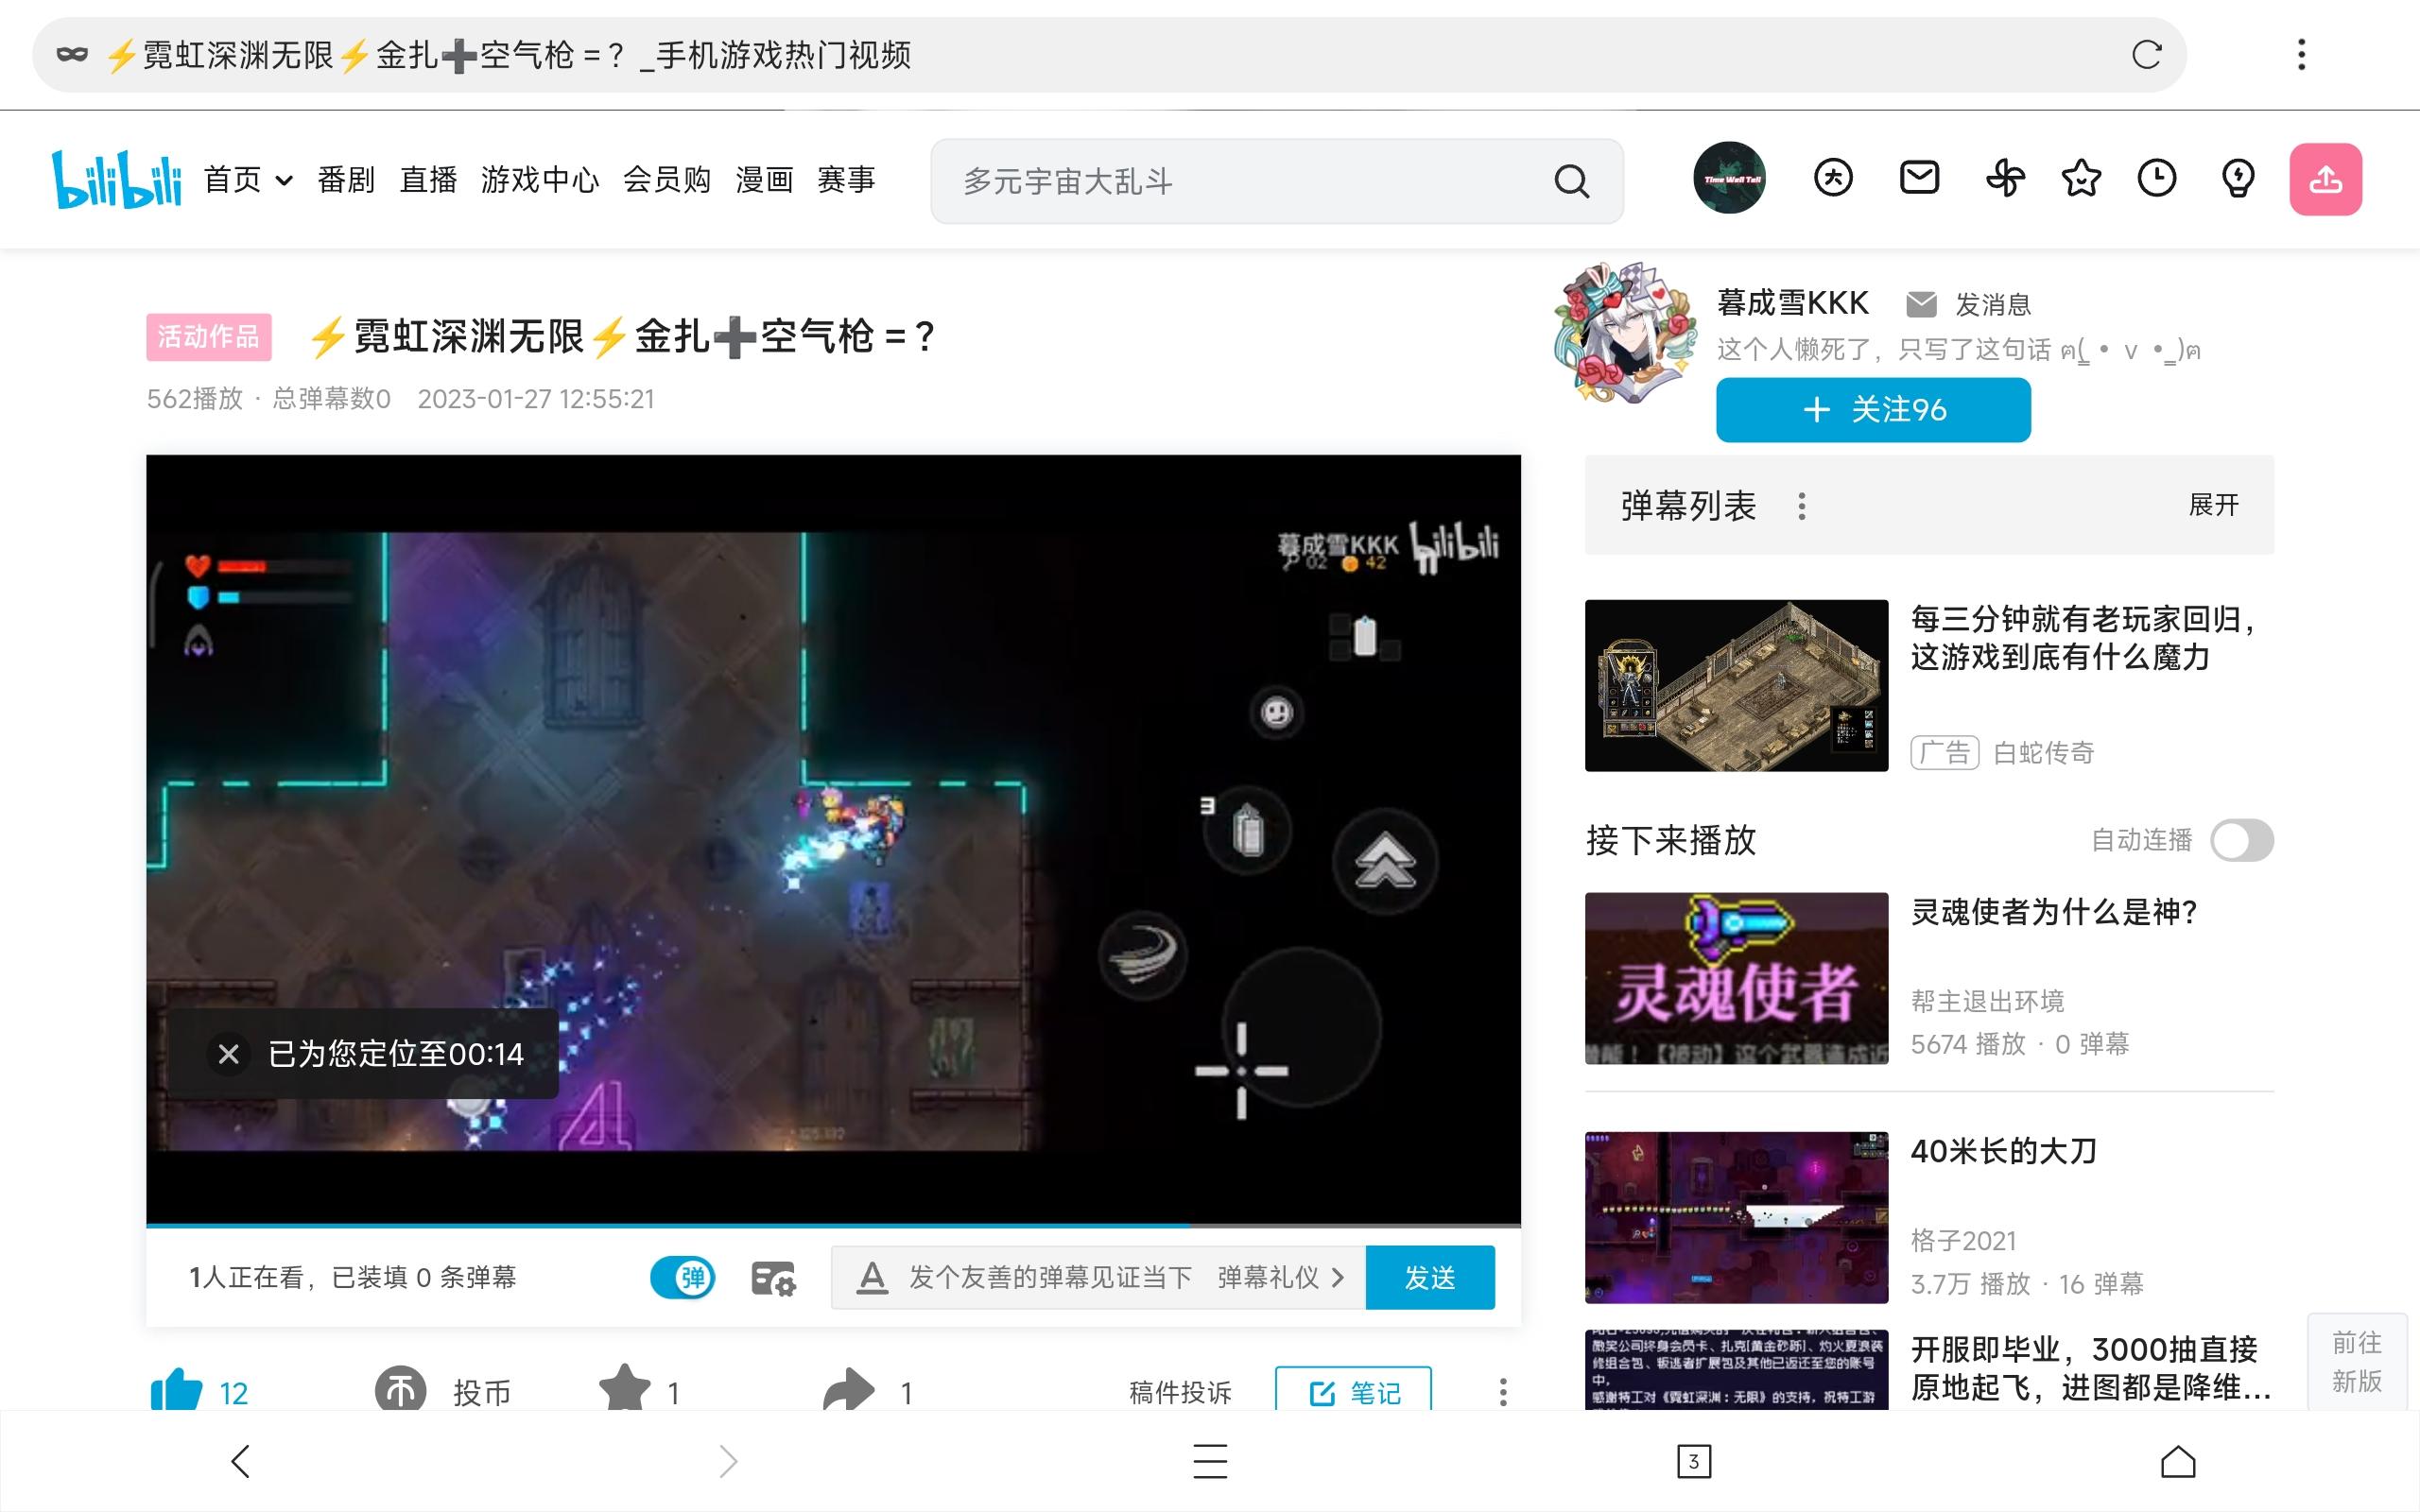Click the 发送 send button

pyautogui.click(x=1430, y=1278)
